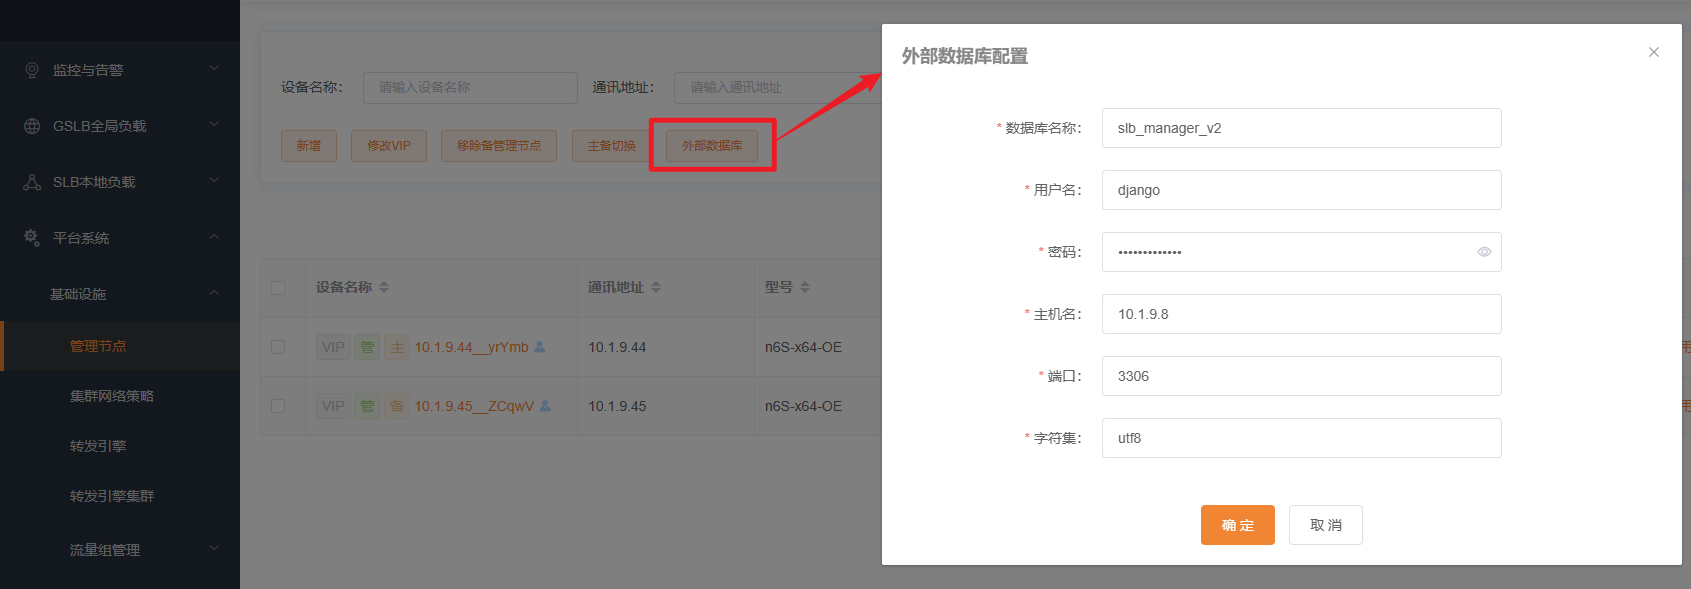The width and height of the screenshot is (1691, 589).
Task: Open 流量组管理 menu item
Action: click(x=120, y=550)
